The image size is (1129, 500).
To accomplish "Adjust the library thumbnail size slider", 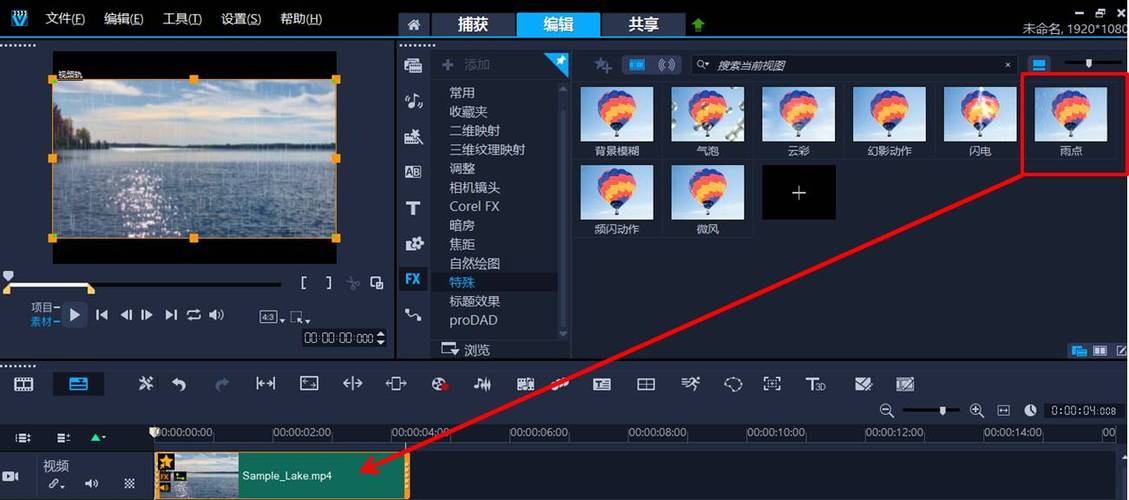I will pos(1089,63).
